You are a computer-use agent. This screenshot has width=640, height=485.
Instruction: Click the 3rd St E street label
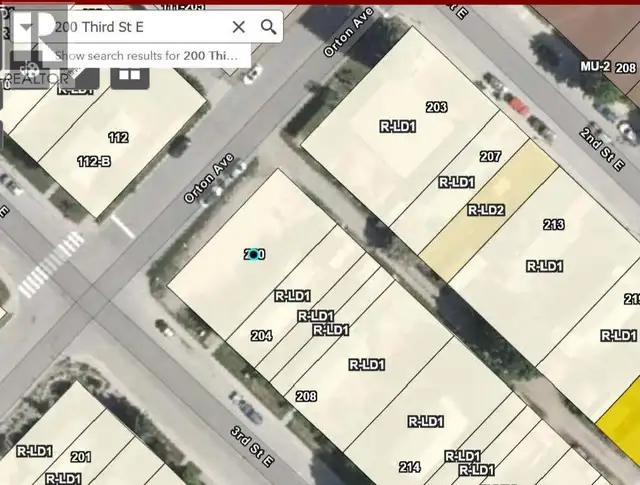[252, 447]
